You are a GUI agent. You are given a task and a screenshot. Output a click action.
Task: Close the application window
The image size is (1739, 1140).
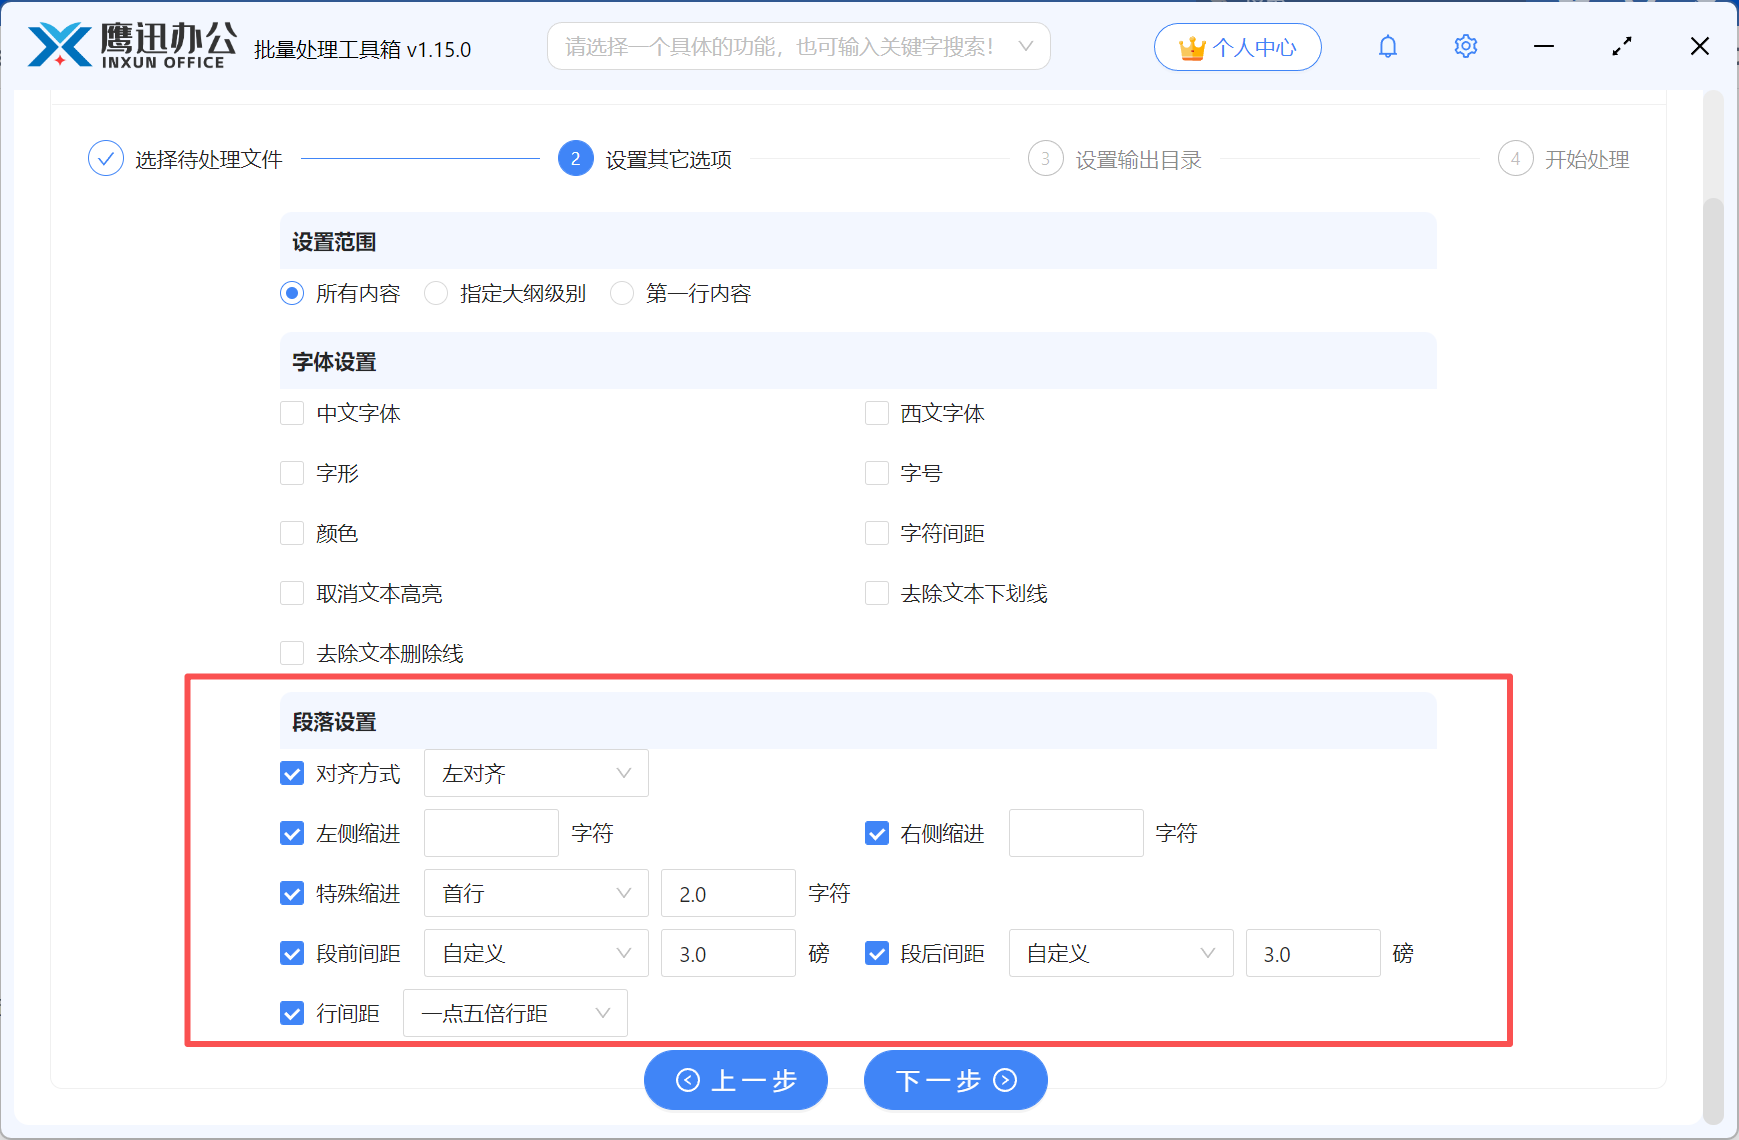[1699, 46]
